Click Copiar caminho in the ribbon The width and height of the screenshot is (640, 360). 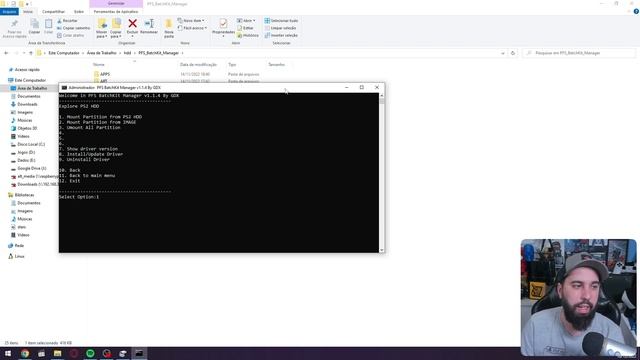pos(73,28)
